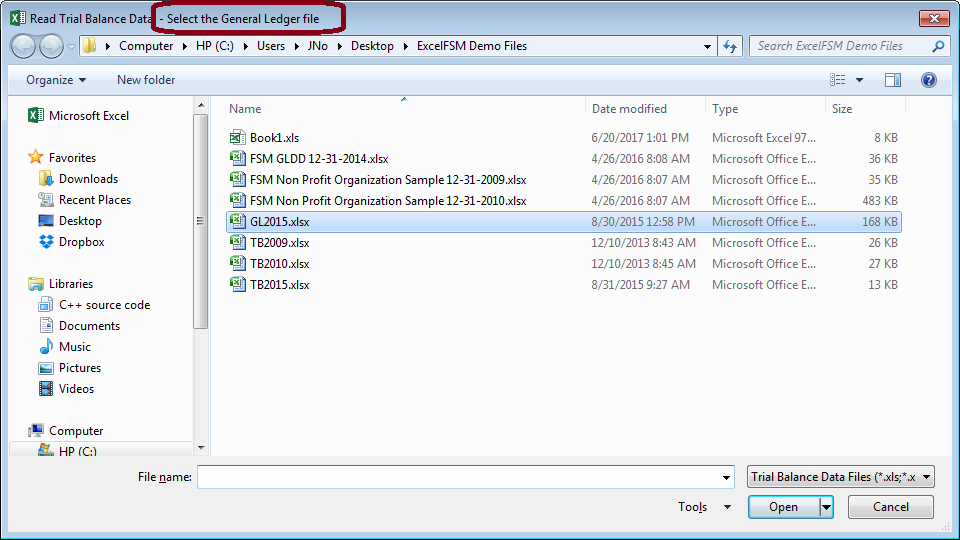Select Microsoft Excel in navigation pane

tap(79, 116)
